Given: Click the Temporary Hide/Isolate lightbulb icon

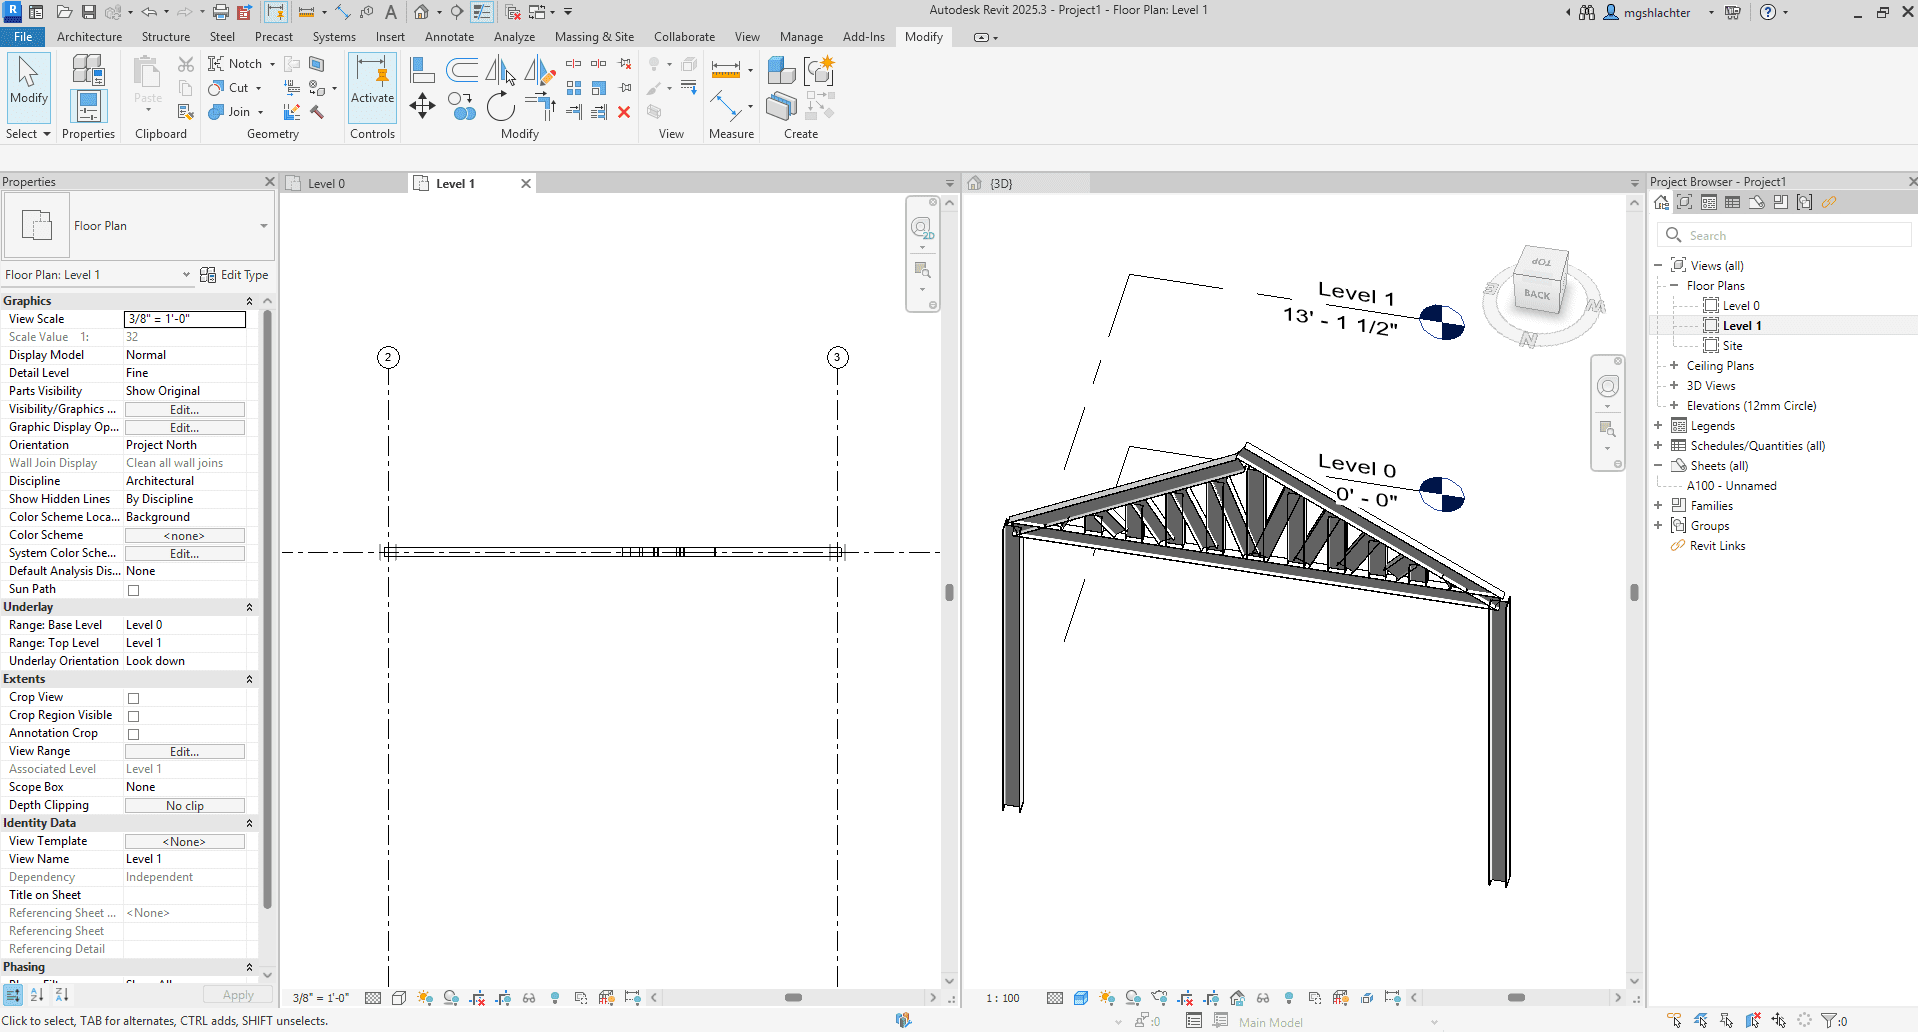Looking at the screenshot, I should pos(555,998).
